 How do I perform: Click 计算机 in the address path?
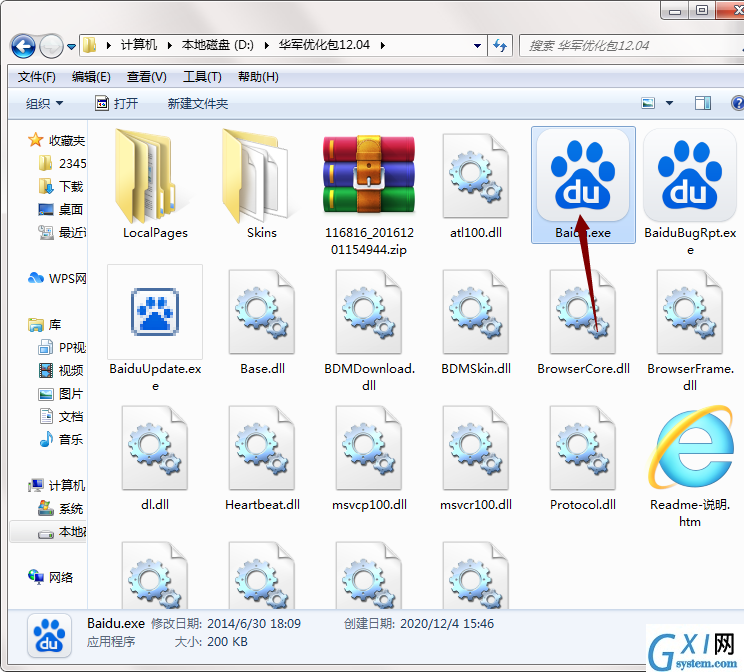(x=139, y=45)
